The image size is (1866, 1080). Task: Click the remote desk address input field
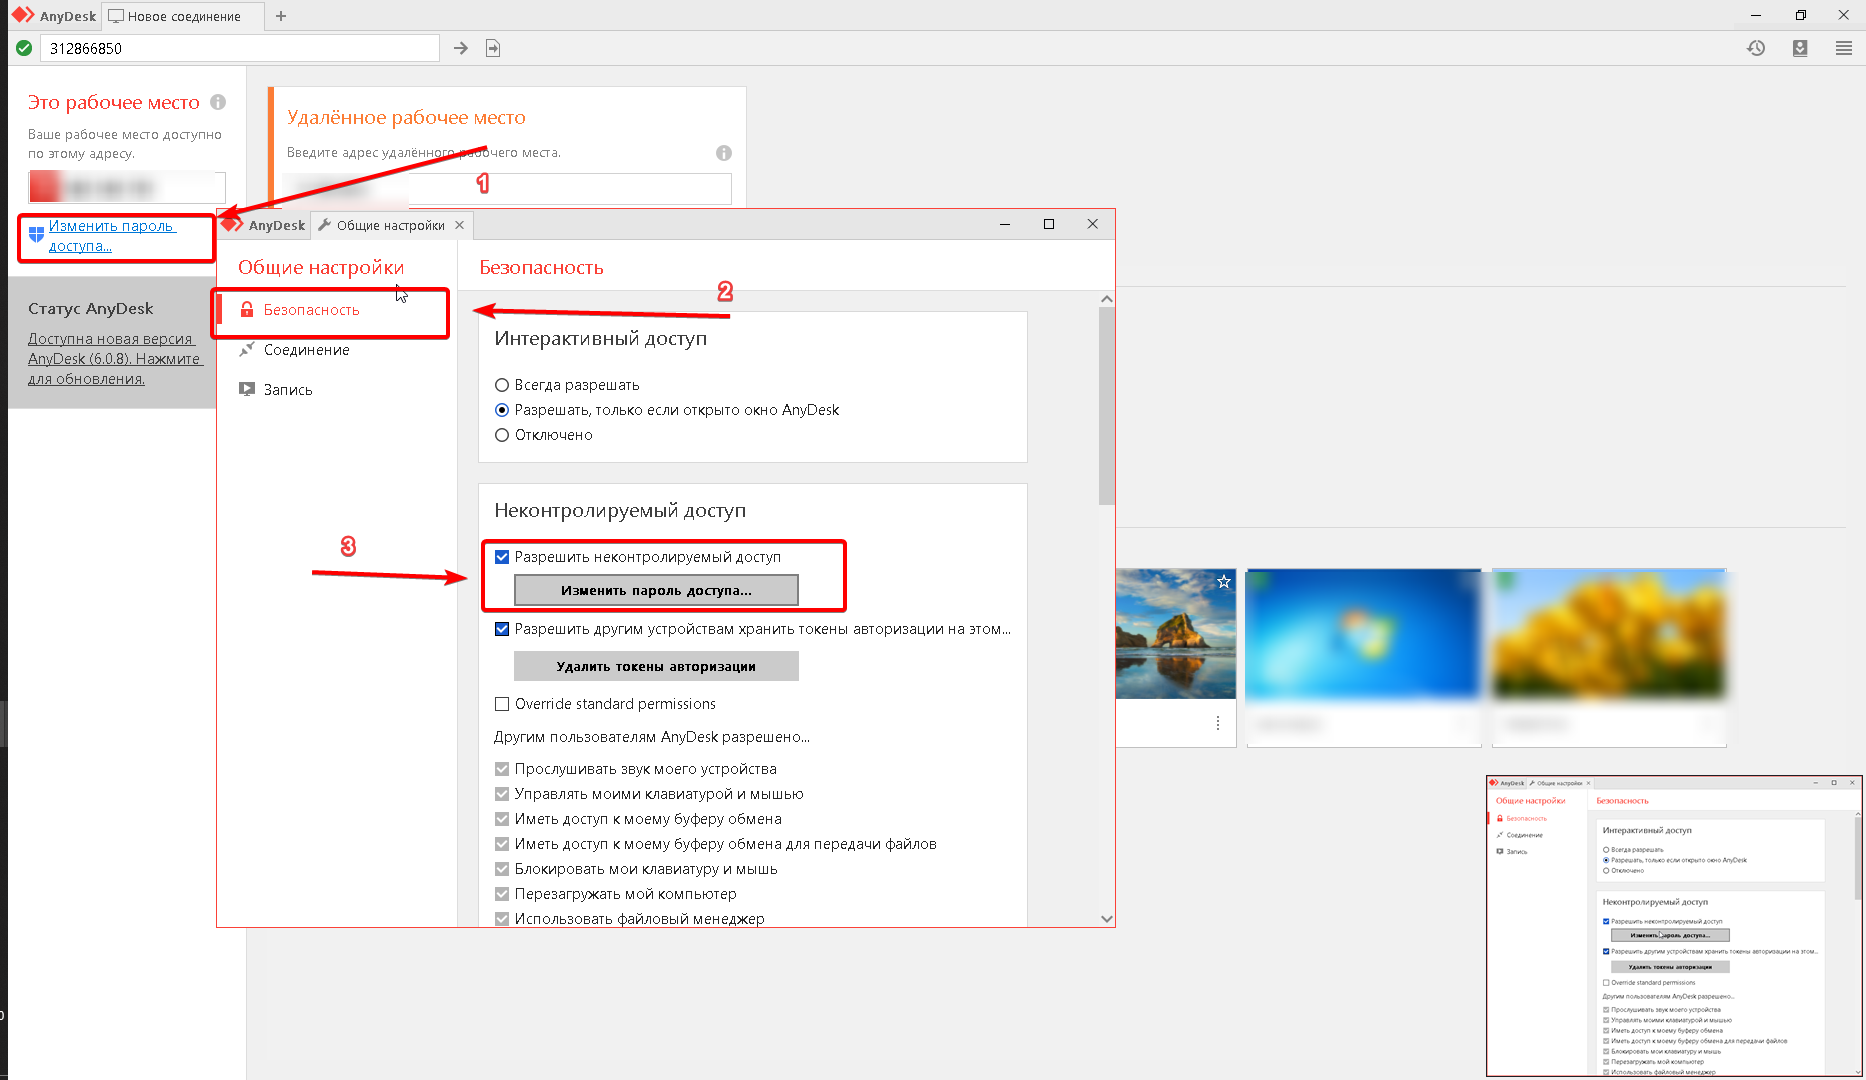[509, 188]
